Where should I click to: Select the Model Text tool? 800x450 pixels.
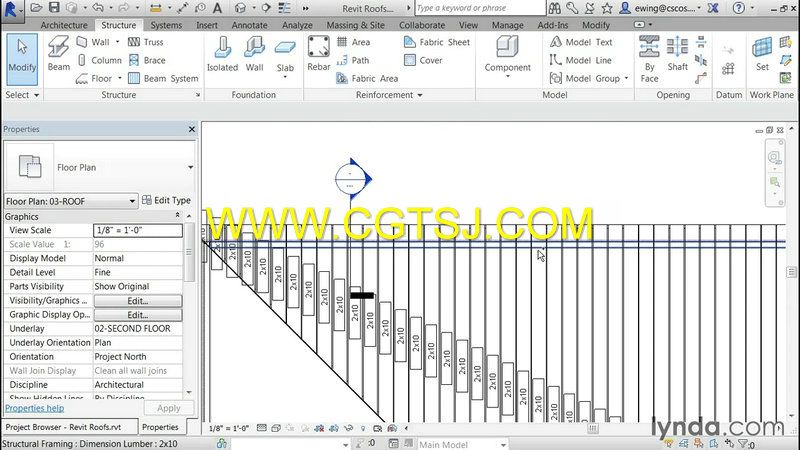click(x=581, y=42)
